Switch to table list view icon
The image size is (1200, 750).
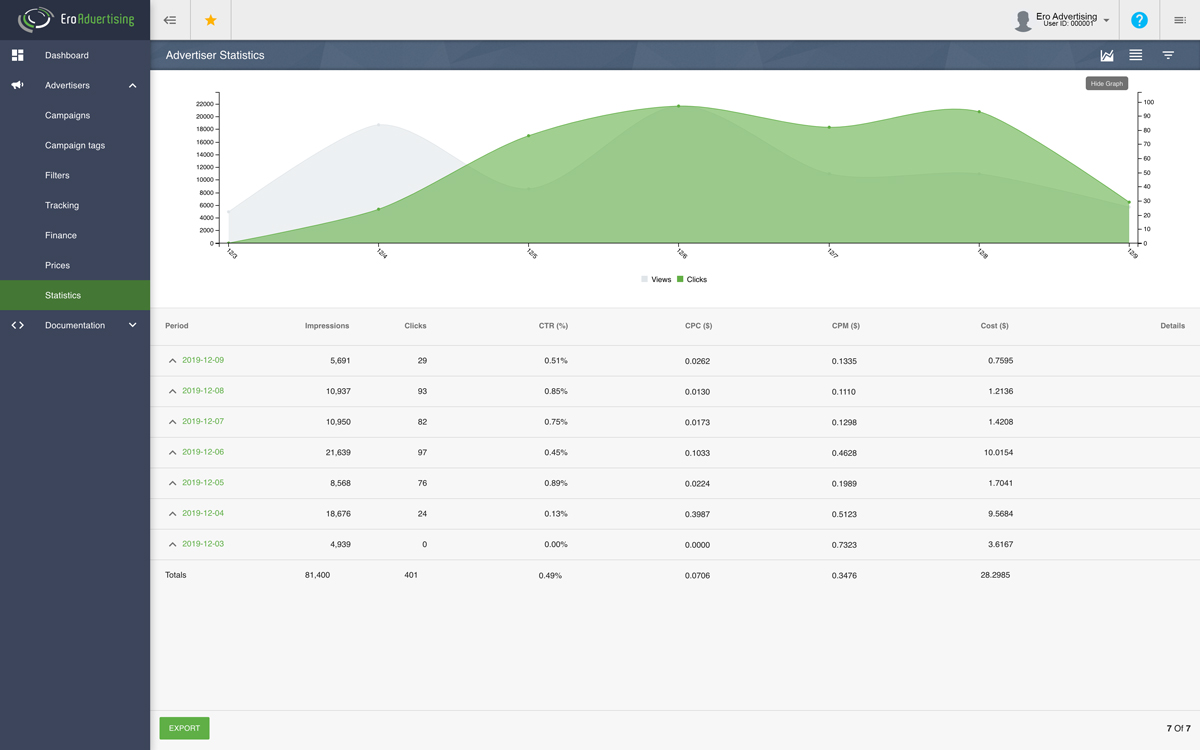1136,55
